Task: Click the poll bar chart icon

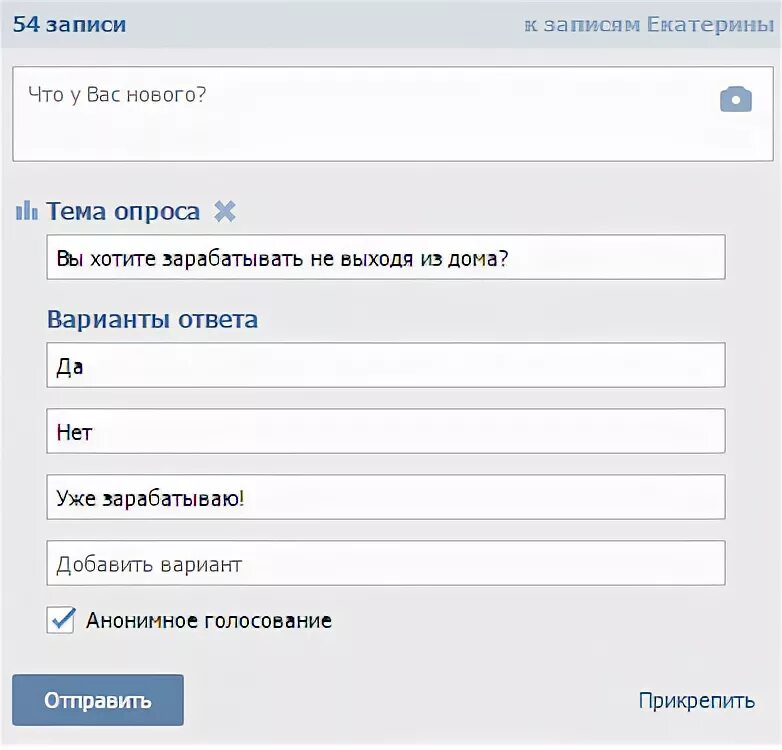Action: pos(26,210)
